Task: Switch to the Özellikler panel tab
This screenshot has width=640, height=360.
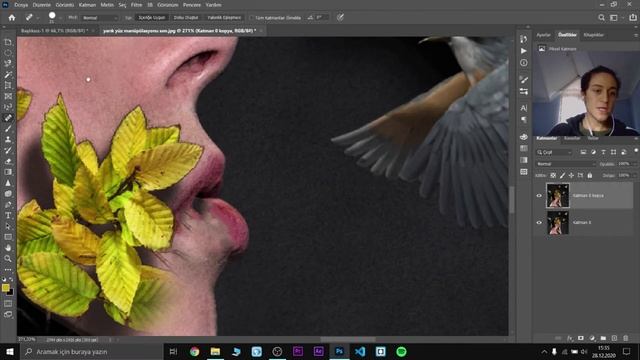Action: (x=567, y=35)
